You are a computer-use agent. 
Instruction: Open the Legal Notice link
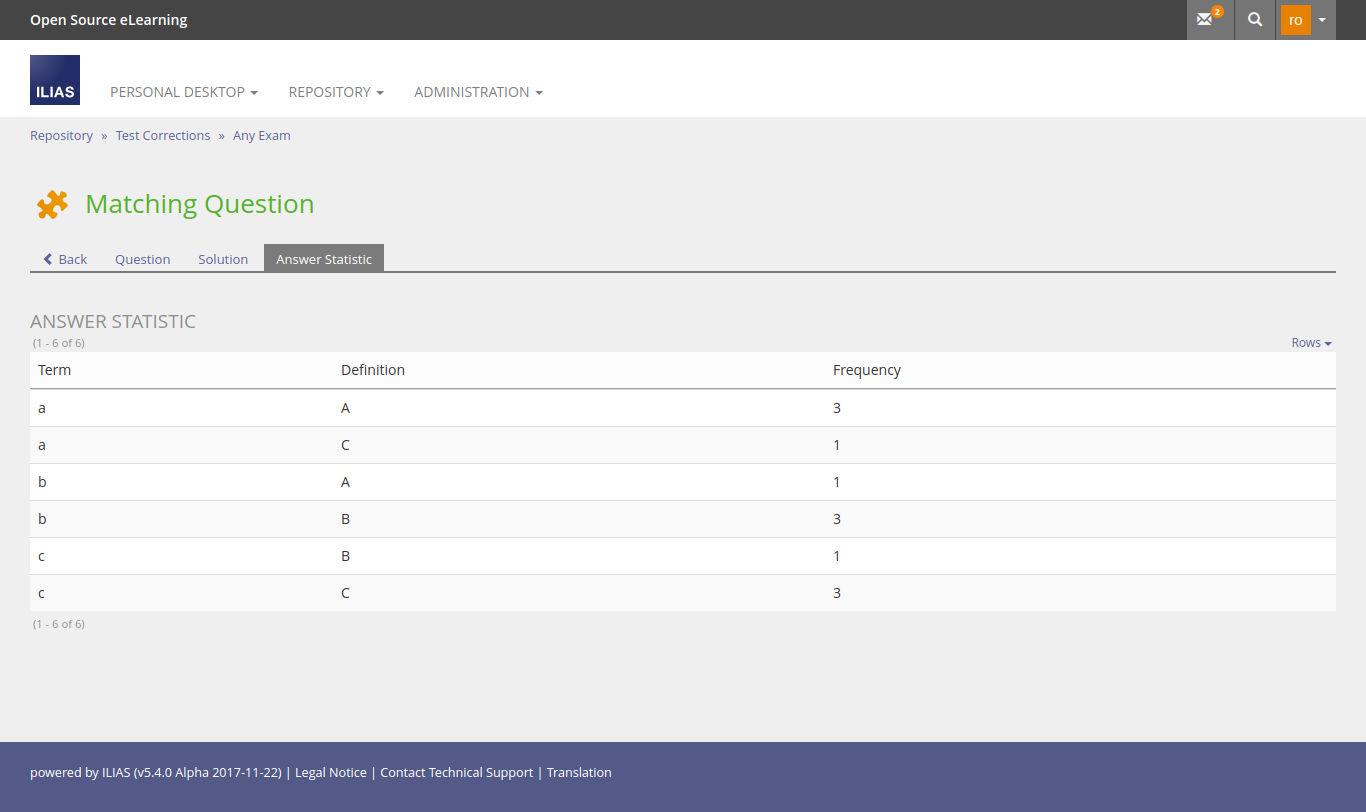pos(330,772)
